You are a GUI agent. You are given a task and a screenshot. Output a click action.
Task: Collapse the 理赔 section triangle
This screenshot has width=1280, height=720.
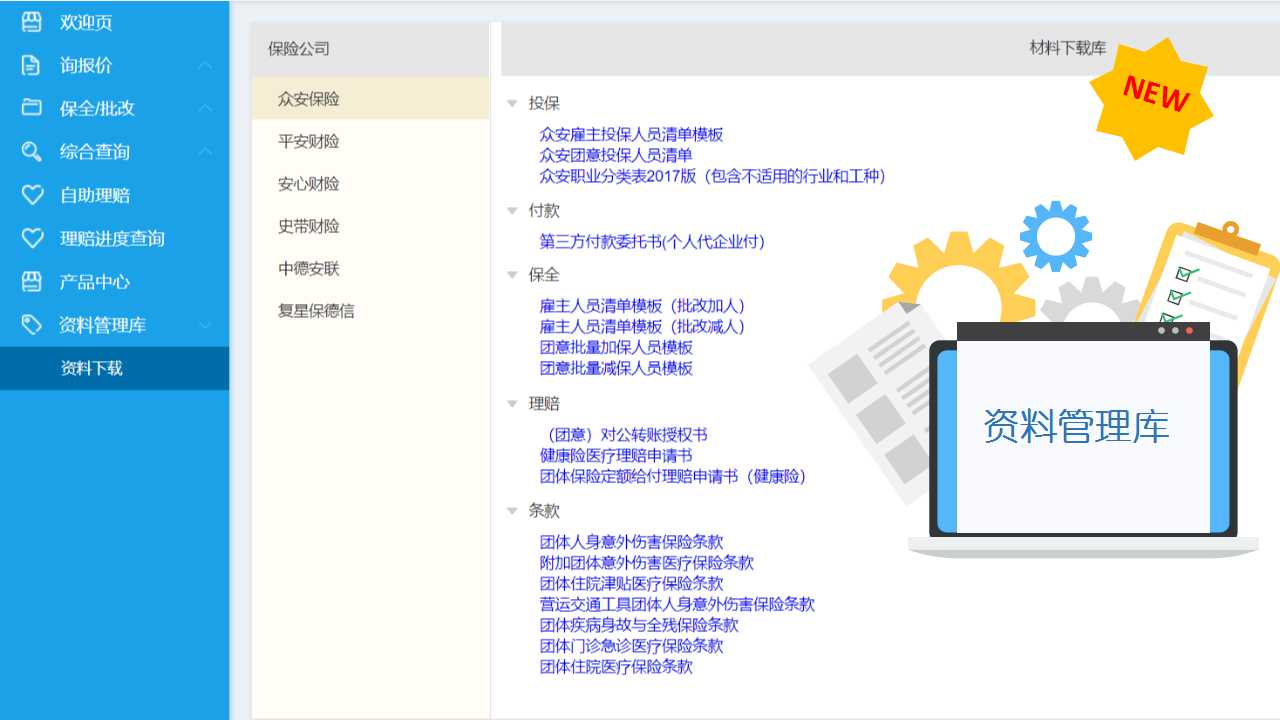(x=512, y=404)
